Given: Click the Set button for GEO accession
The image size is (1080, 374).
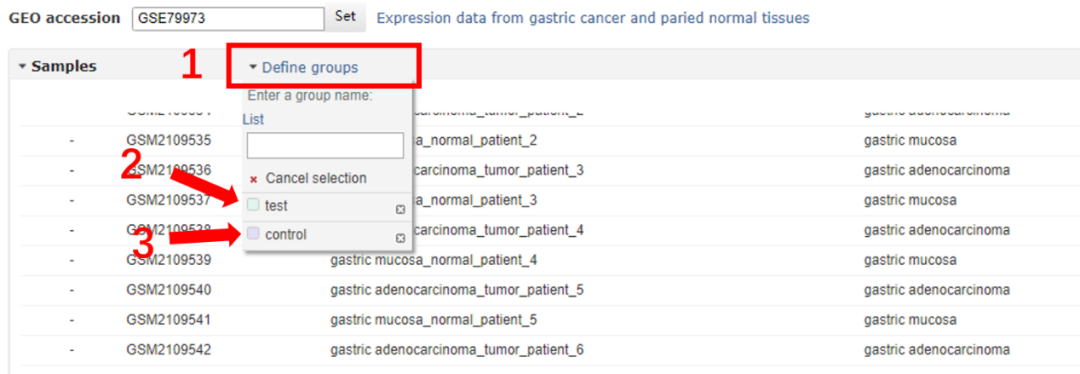Looking at the screenshot, I should click(346, 17).
